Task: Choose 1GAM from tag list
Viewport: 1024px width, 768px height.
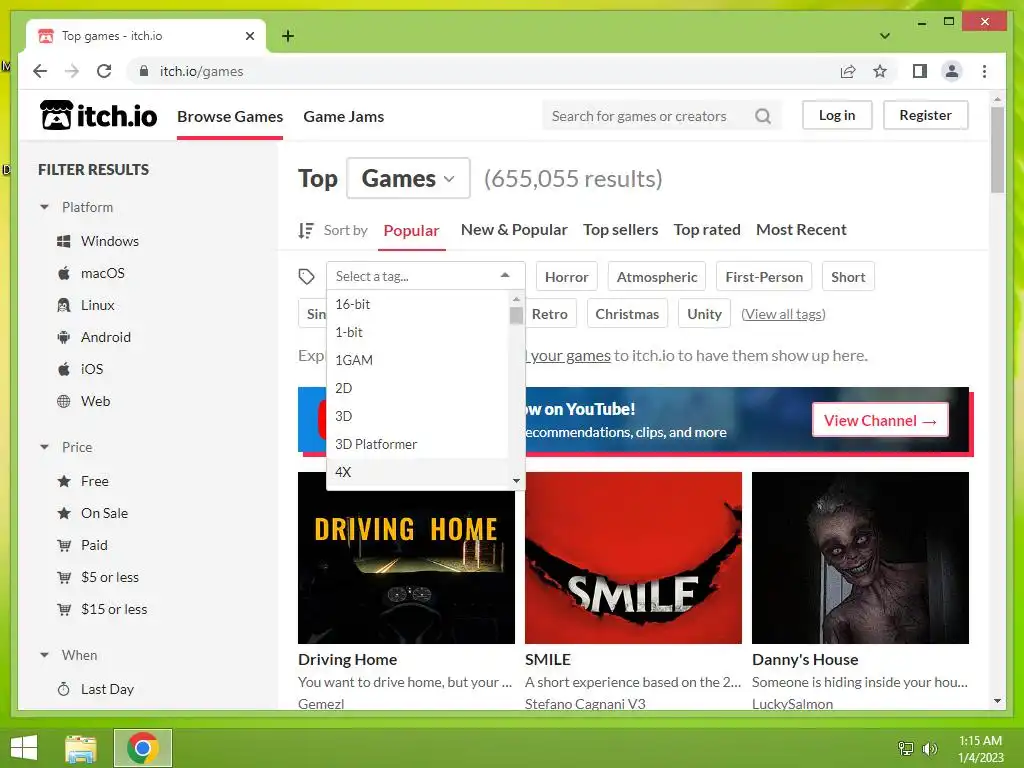Action: (x=417, y=360)
